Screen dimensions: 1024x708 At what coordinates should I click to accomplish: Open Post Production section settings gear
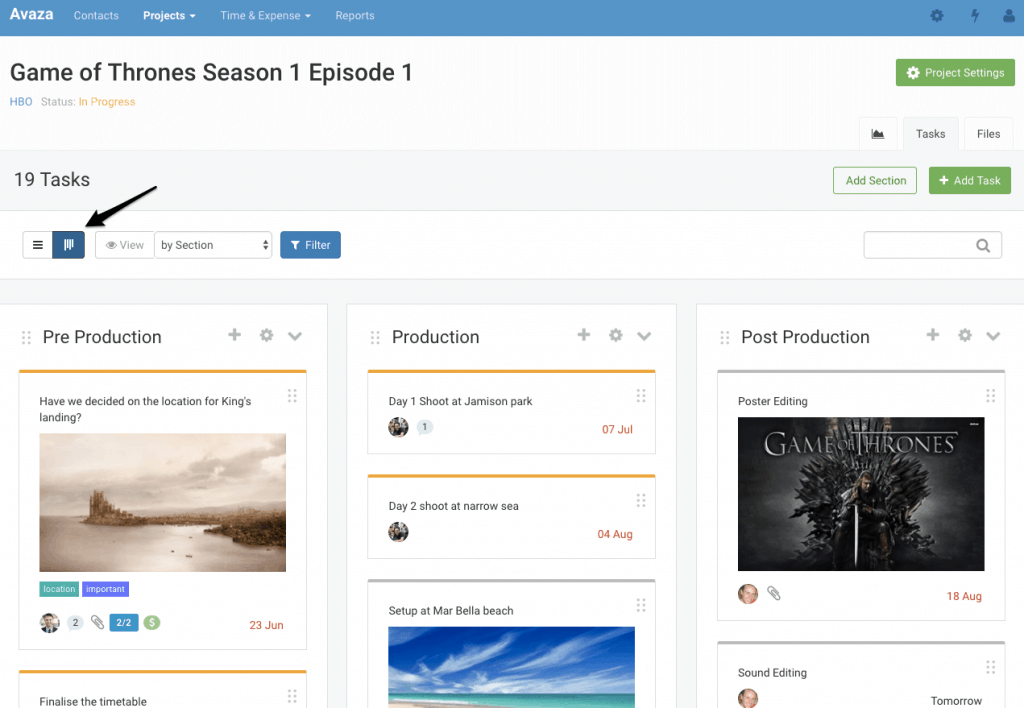click(x=965, y=335)
